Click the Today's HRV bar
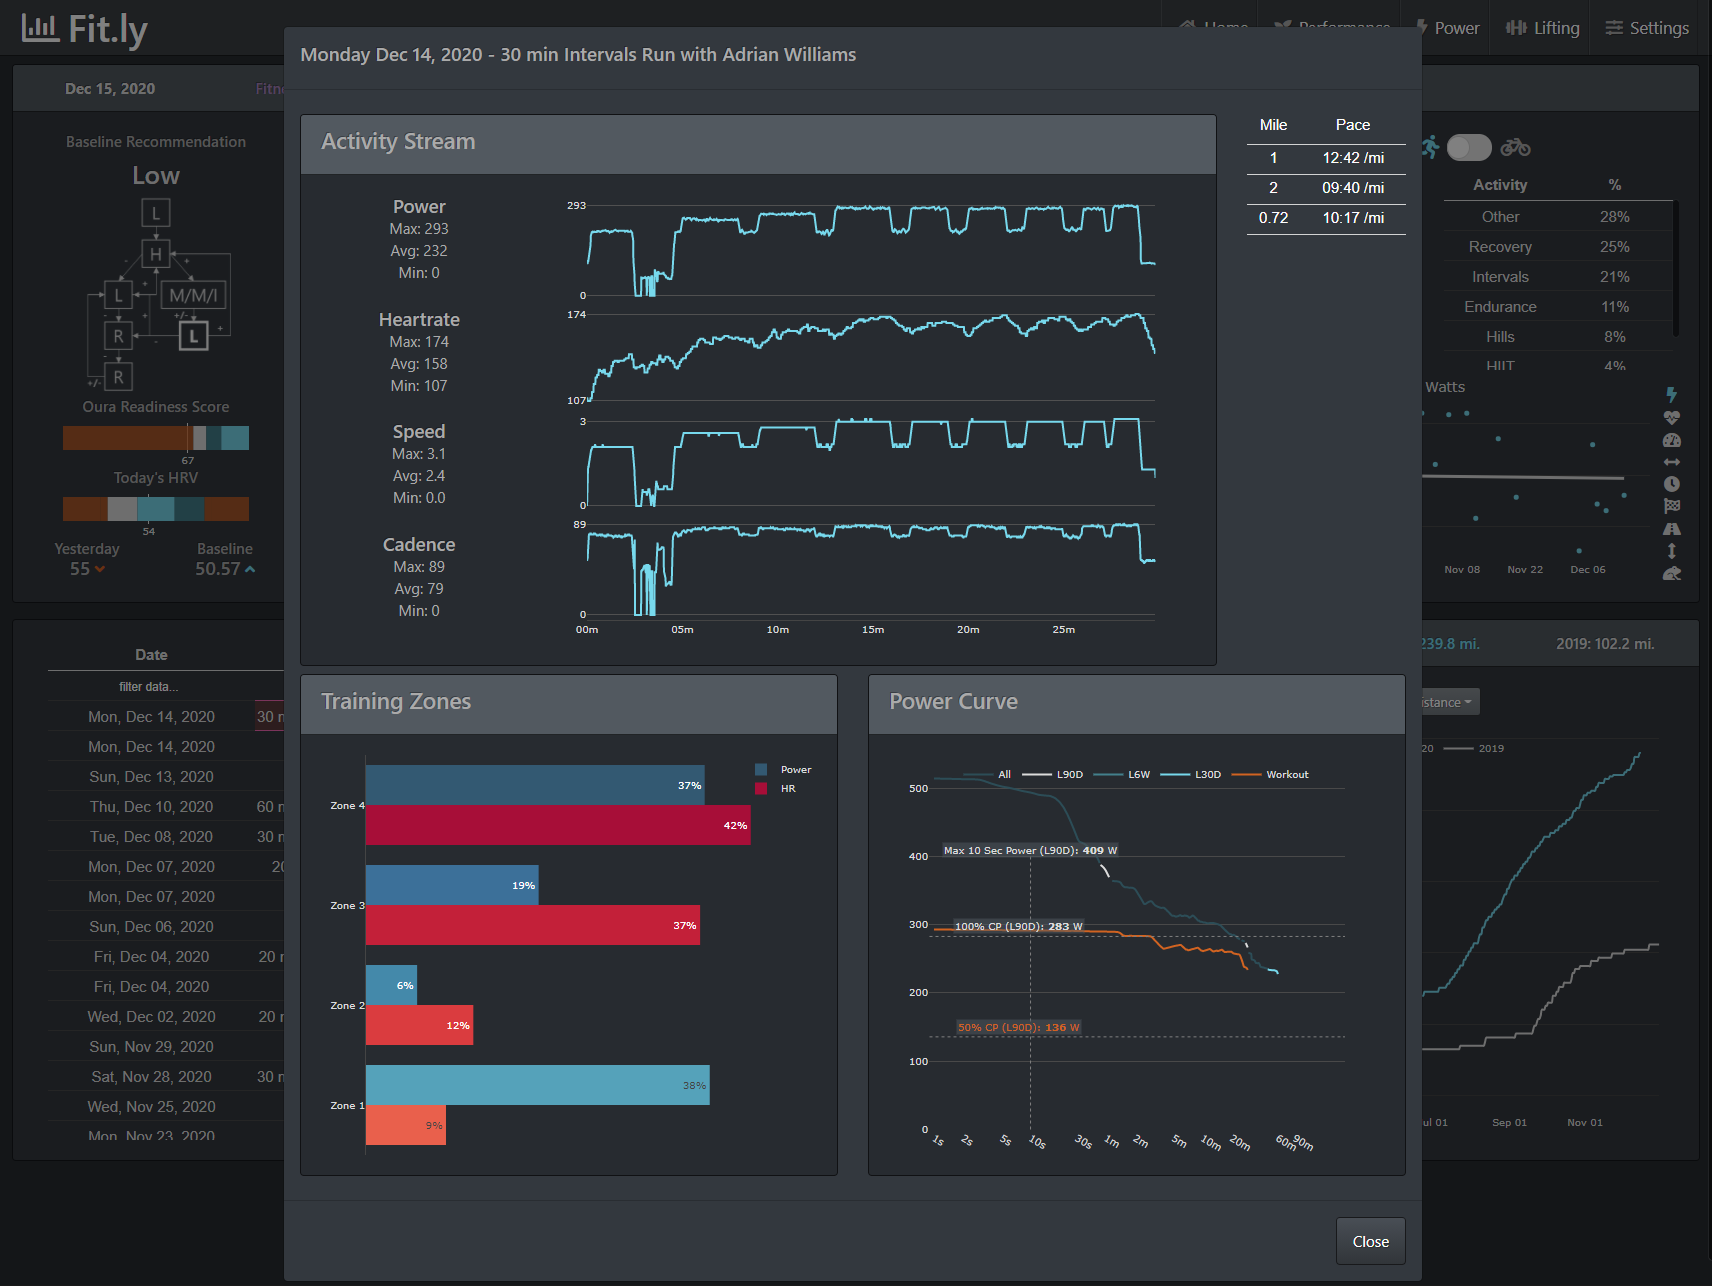1712x1286 pixels. tap(156, 509)
